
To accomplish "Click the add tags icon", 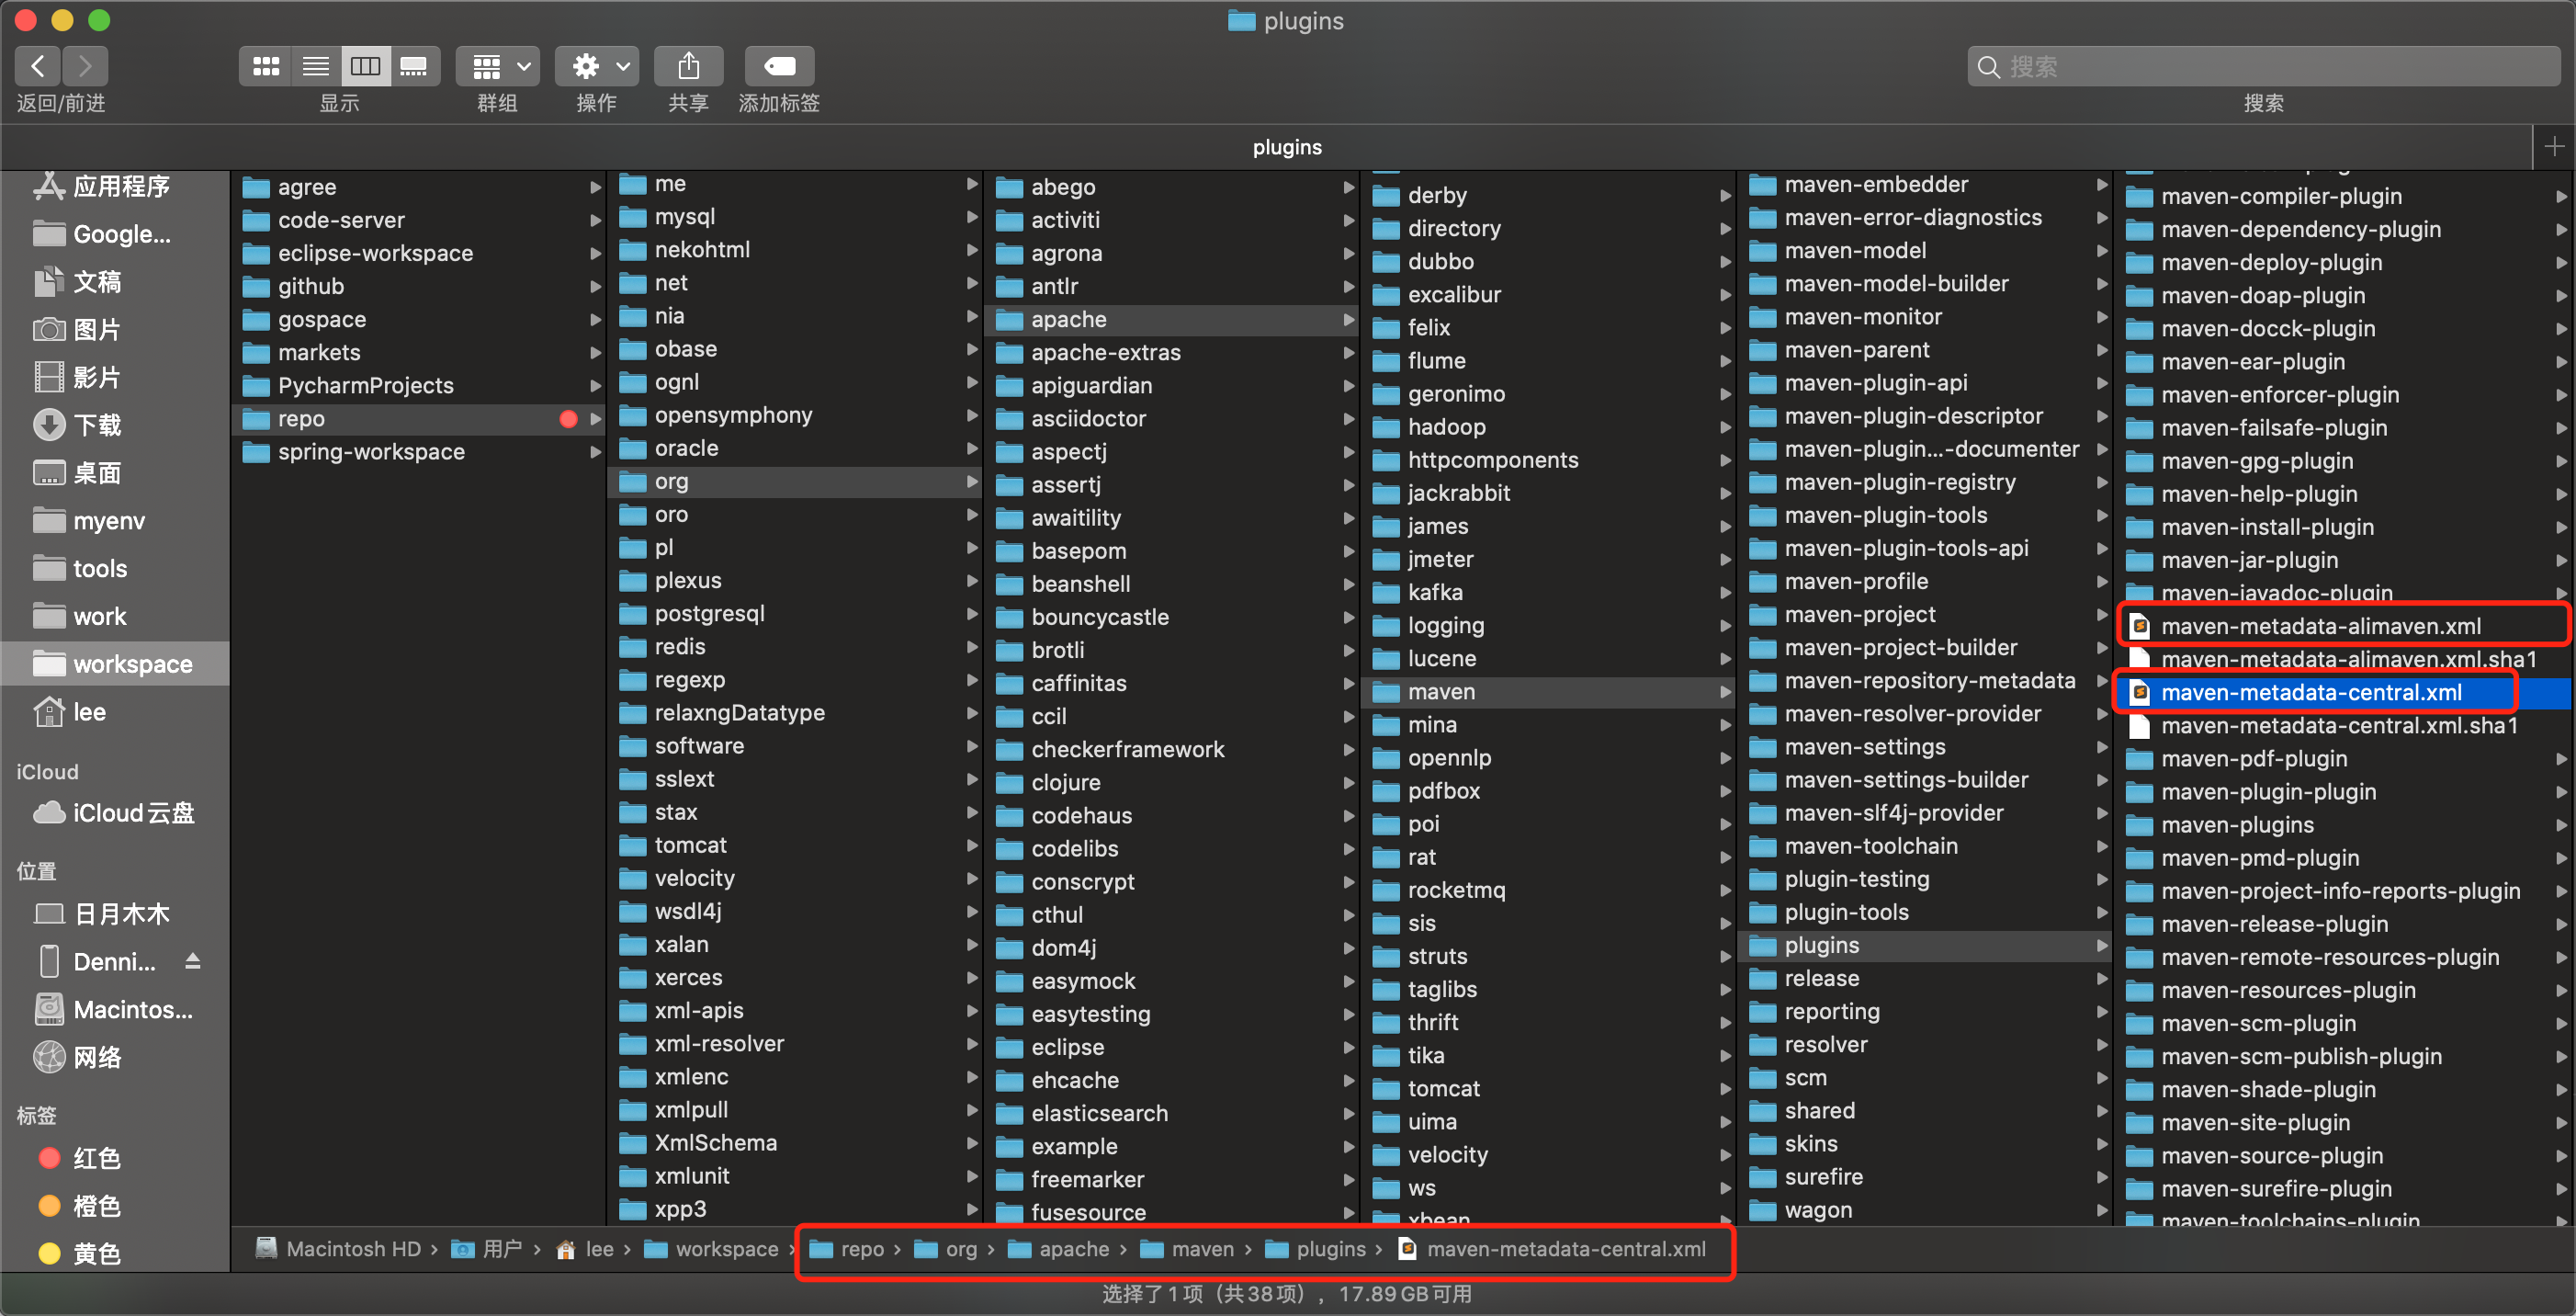I will click(x=779, y=67).
